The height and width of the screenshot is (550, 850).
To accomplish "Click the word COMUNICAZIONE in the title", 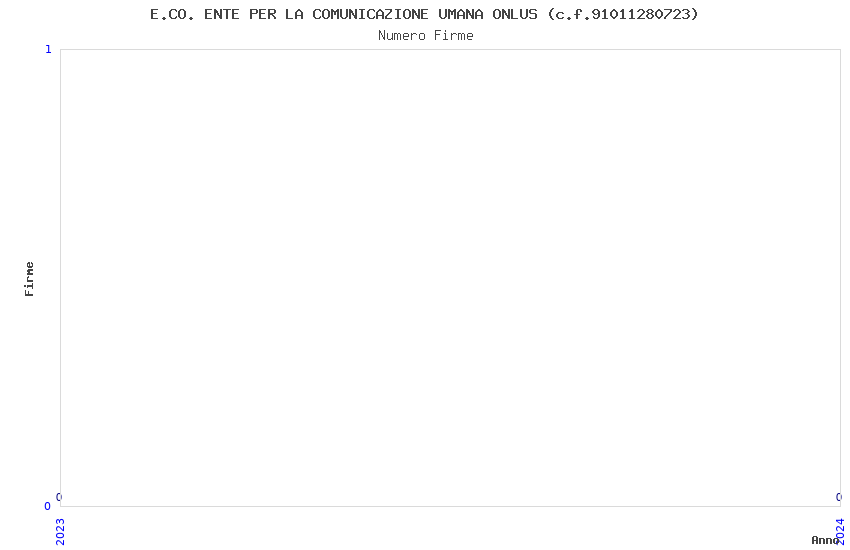I will pos(370,14).
